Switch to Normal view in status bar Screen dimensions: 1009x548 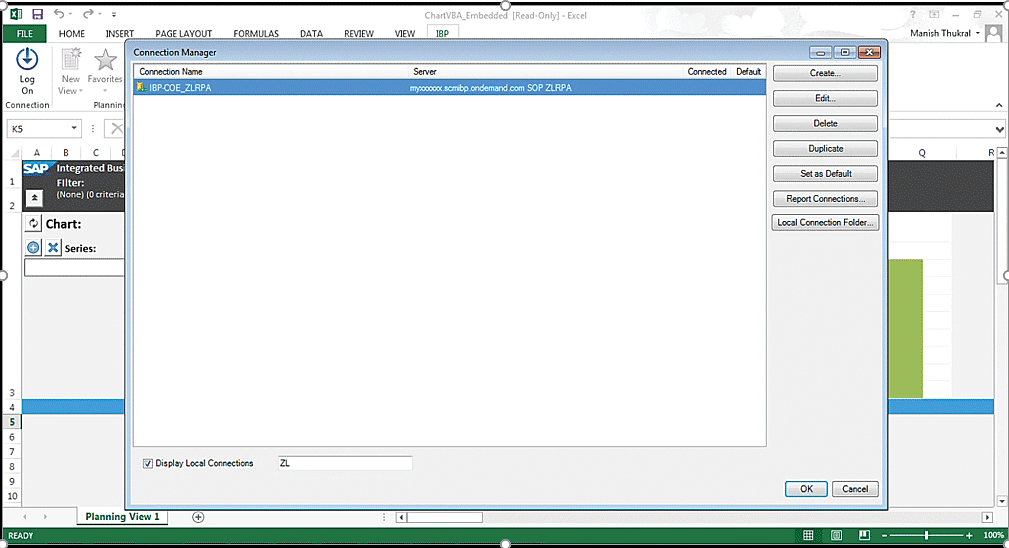click(808, 535)
